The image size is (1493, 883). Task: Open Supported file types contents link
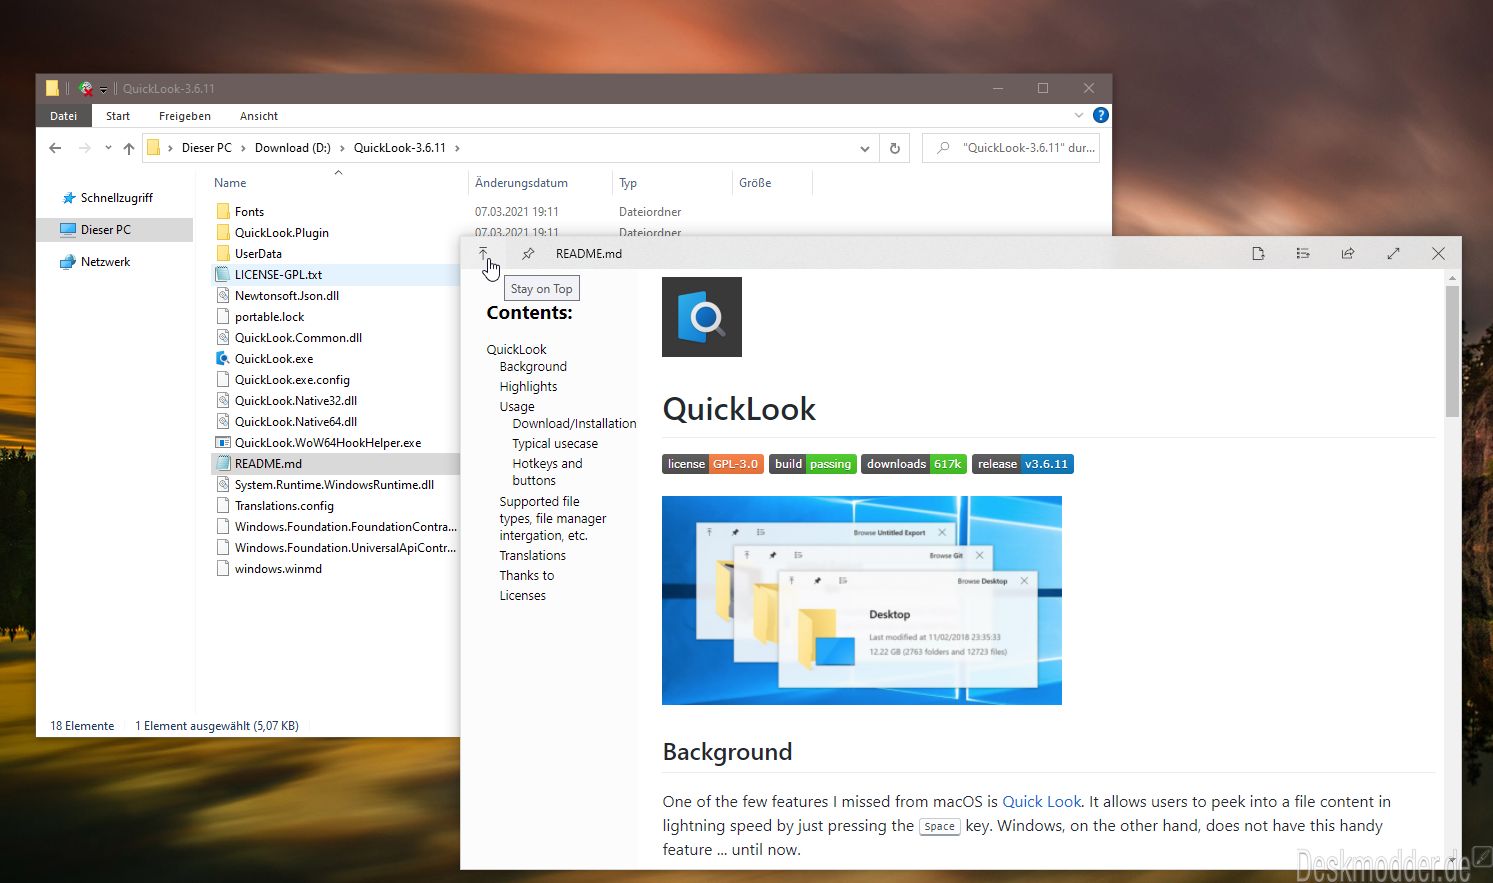coord(553,518)
